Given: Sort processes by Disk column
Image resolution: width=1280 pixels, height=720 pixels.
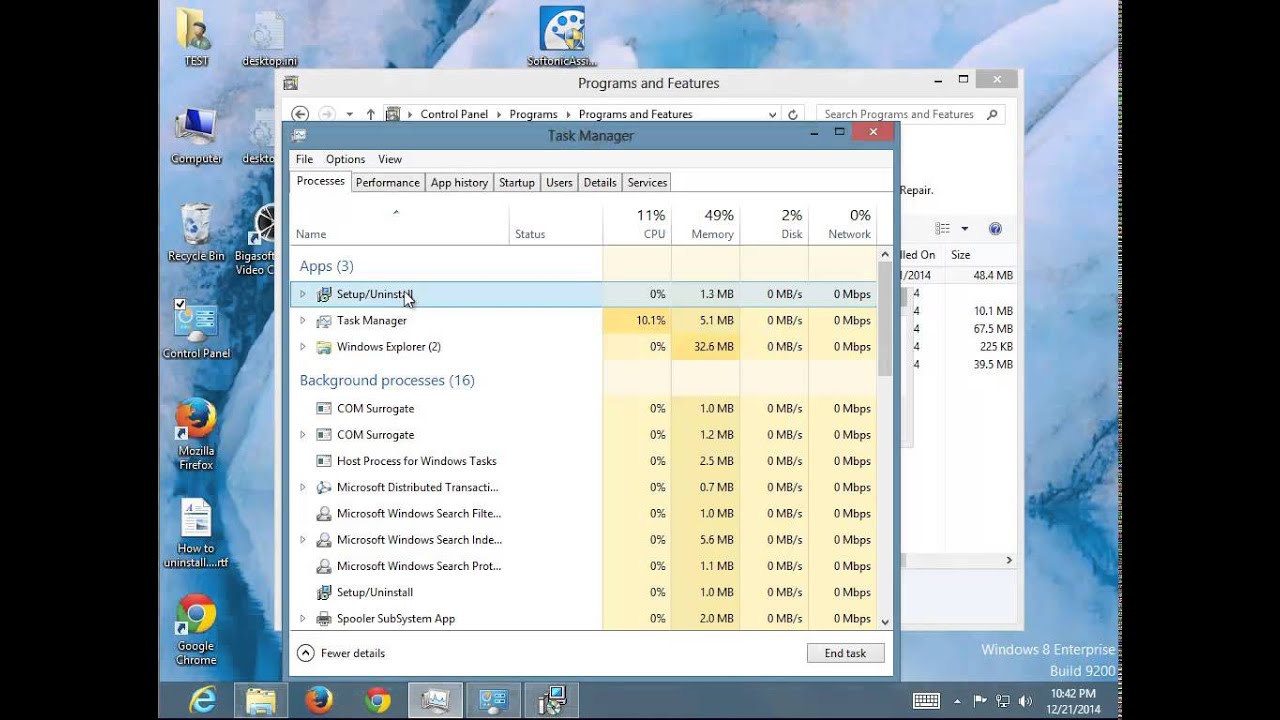Looking at the screenshot, I should tap(774, 224).
